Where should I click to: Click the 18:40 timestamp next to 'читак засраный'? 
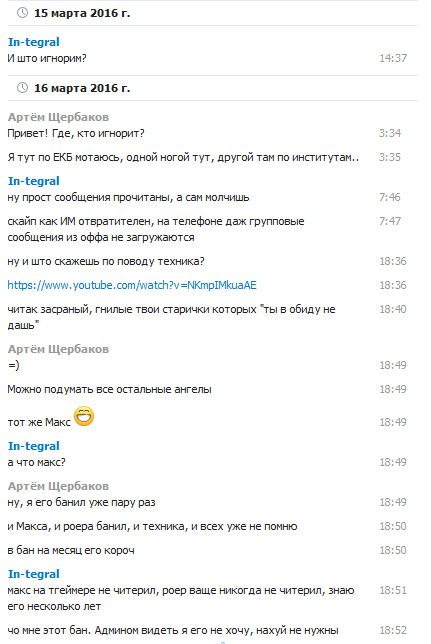393,309
